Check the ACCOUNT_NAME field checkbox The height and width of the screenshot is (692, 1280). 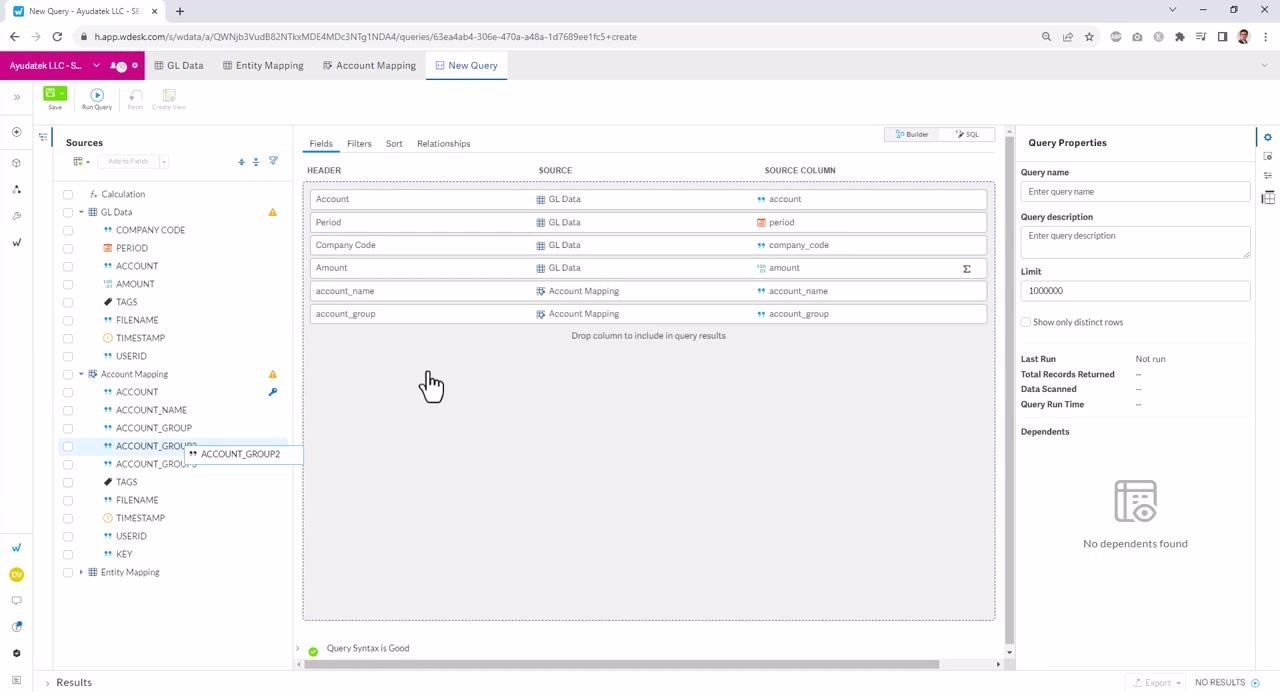pyautogui.click(x=68, y=410)
